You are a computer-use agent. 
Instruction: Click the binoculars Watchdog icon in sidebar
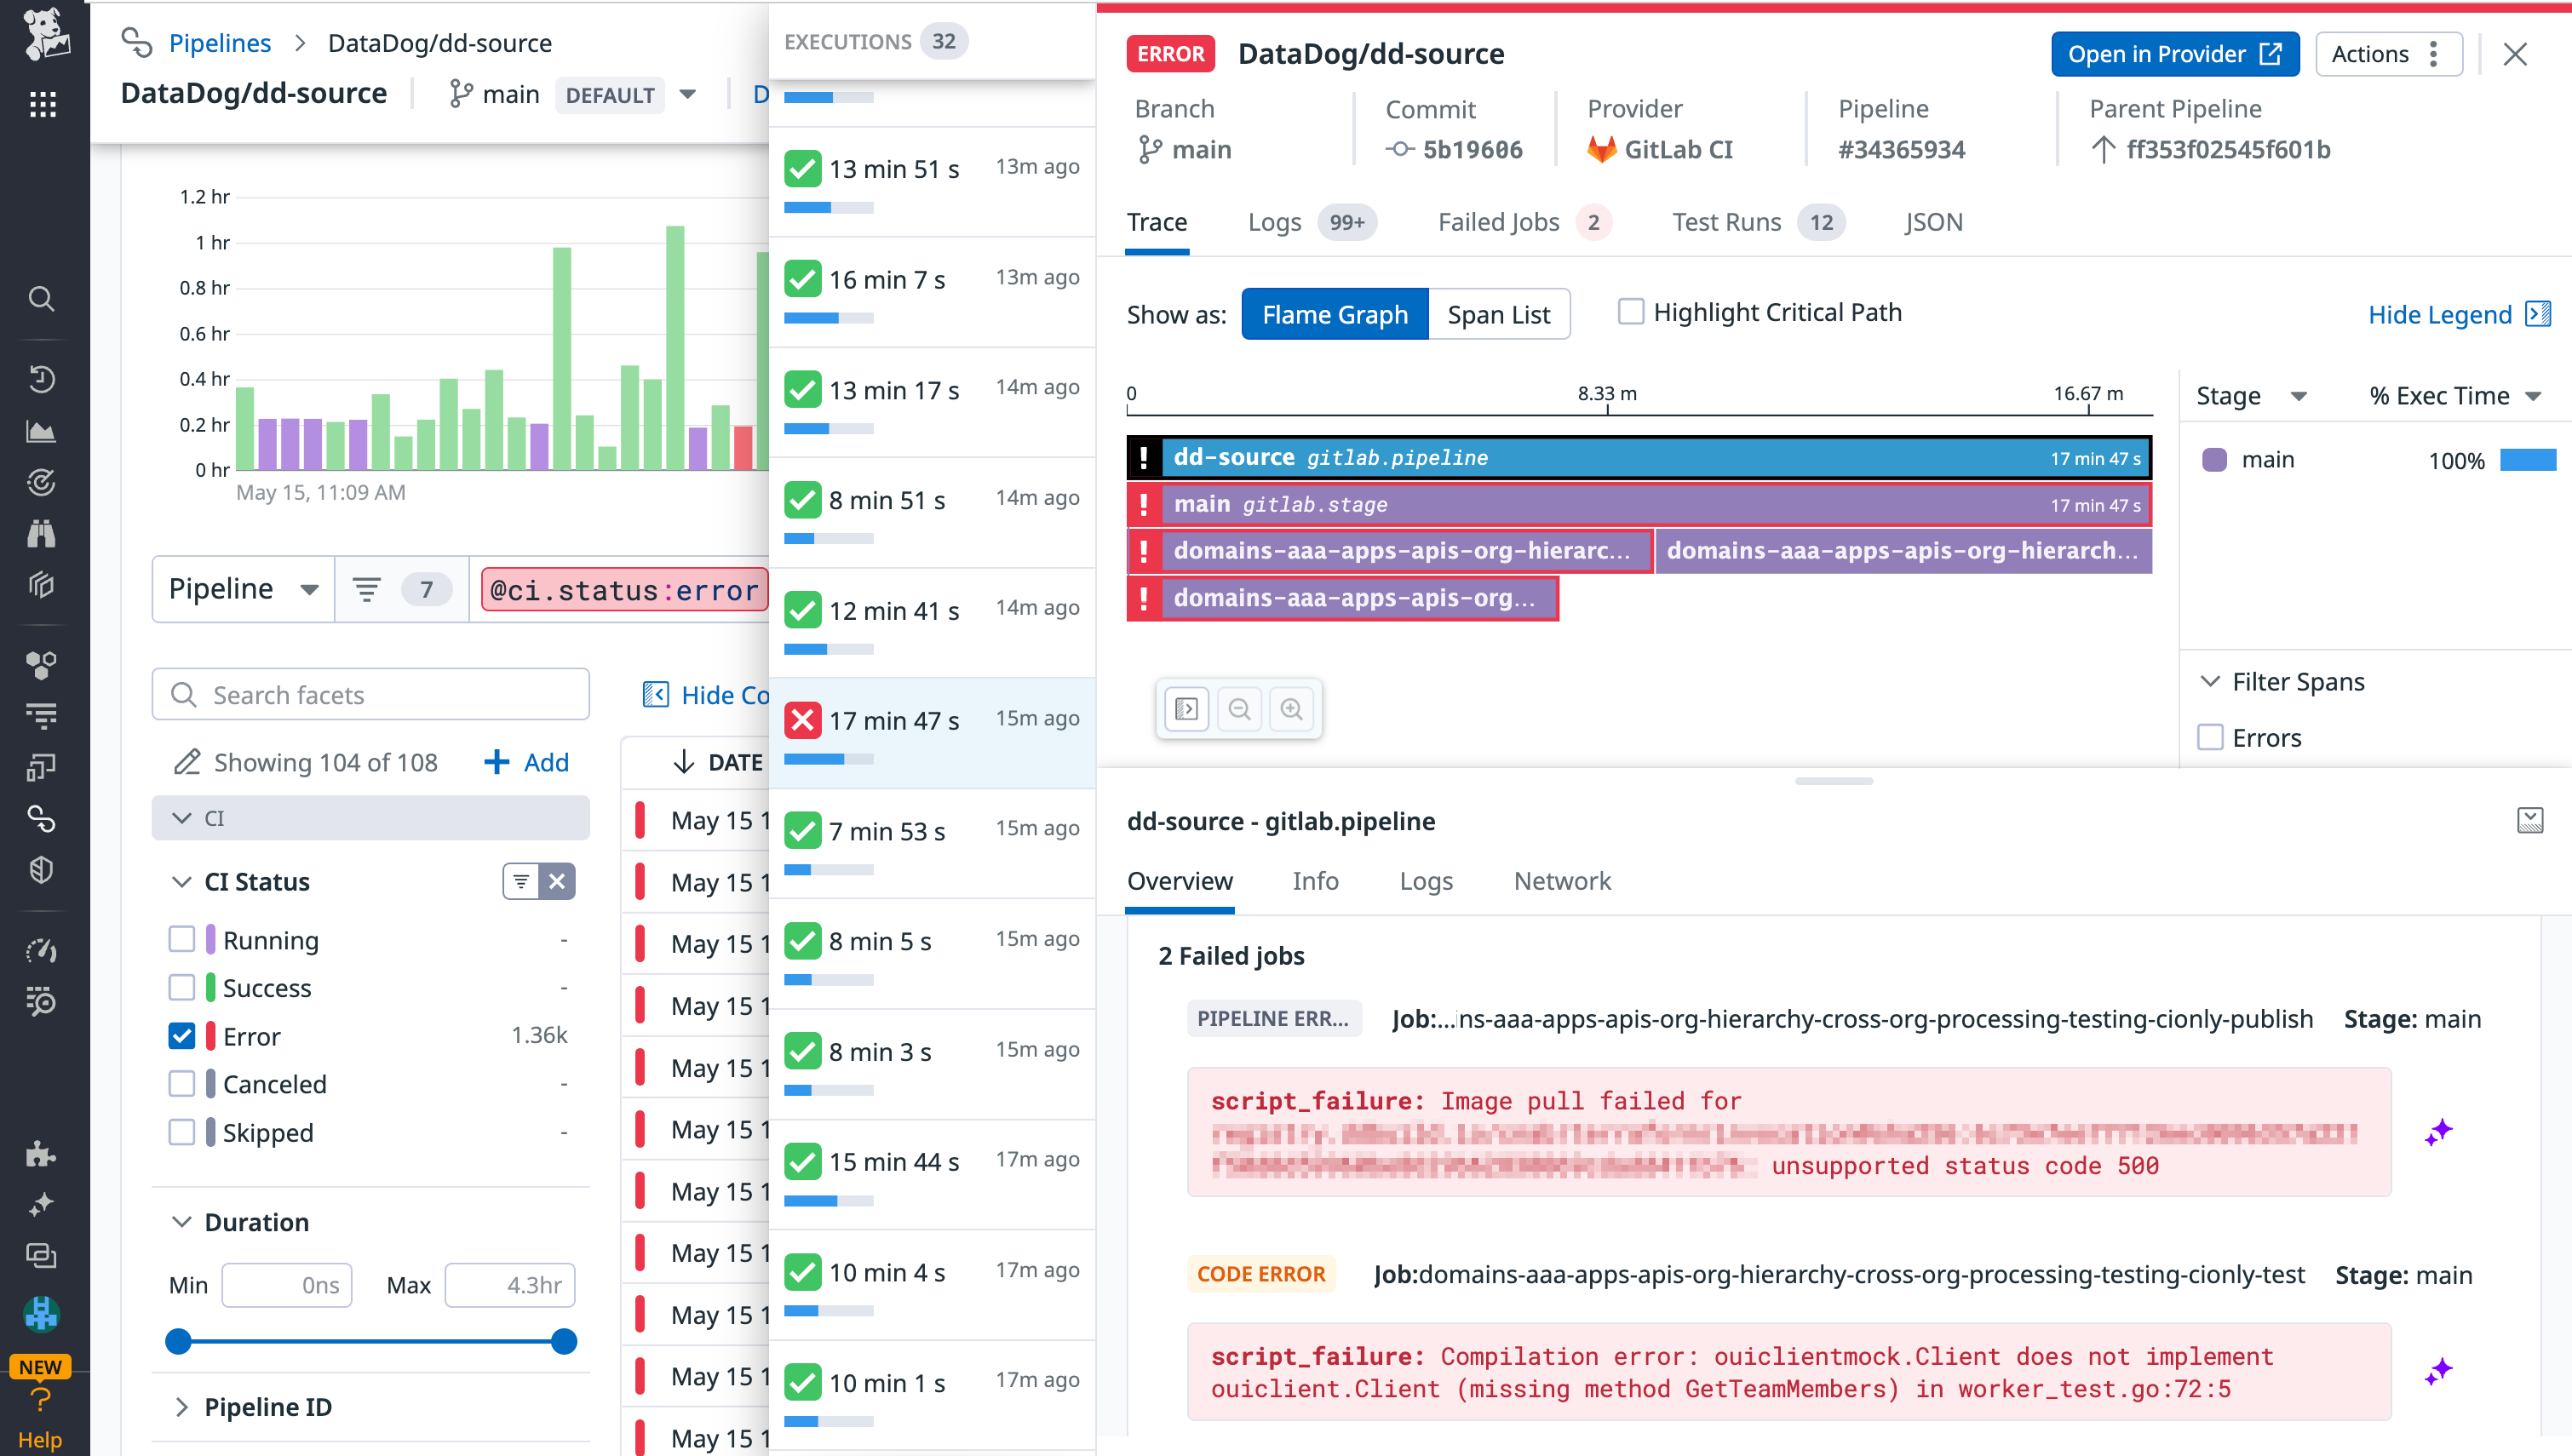[42, 533]
